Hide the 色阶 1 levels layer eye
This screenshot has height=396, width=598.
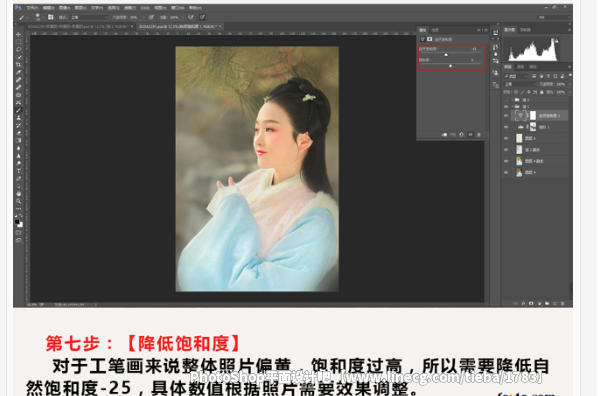point(506,127)
